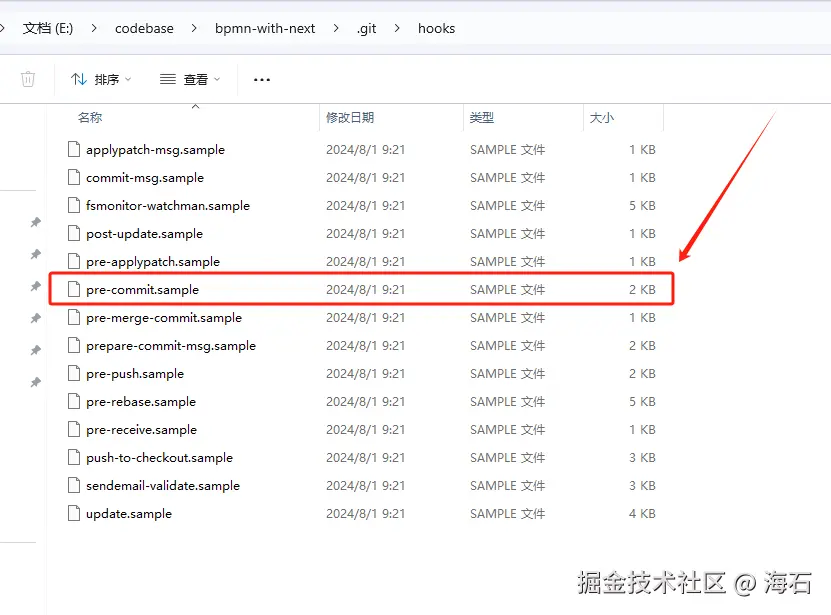Click file icon of pre-merge-commit.sample
Image resolution: width=831 pixels, height=615 pixels.
[74, 318]
